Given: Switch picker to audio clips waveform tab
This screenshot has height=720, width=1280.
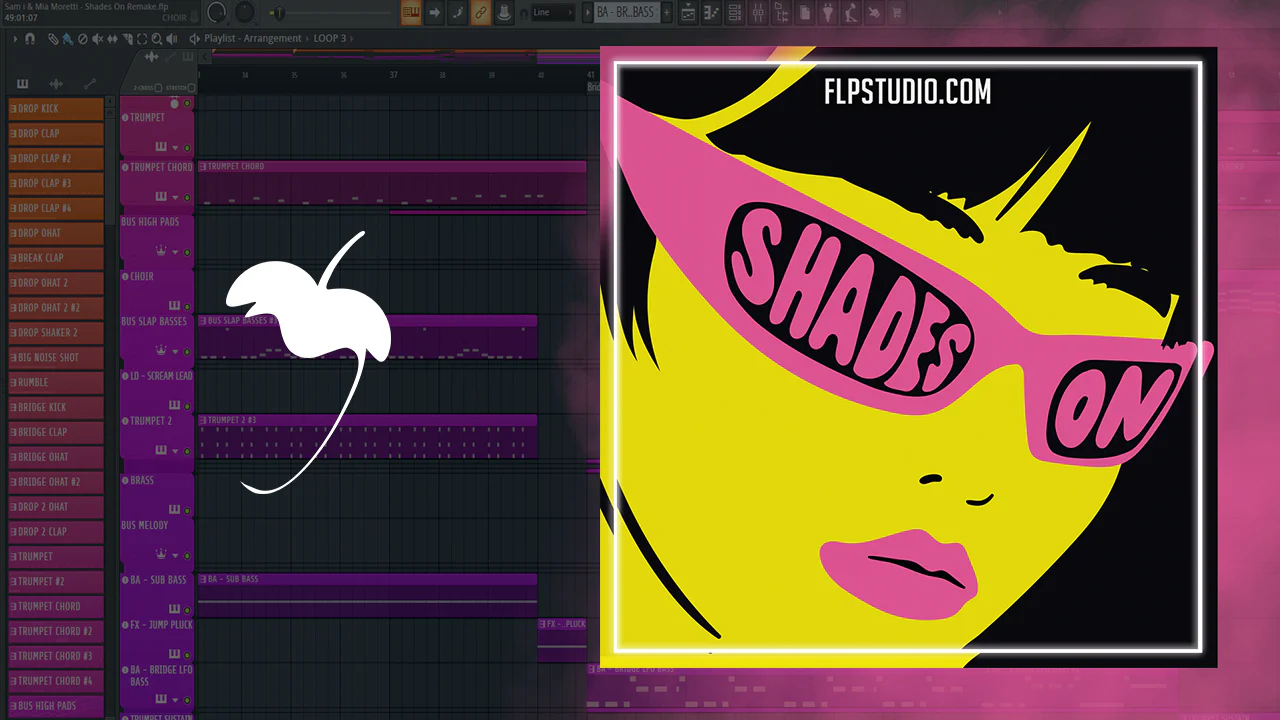Looking at the screenshot, I should coord(56,83).
